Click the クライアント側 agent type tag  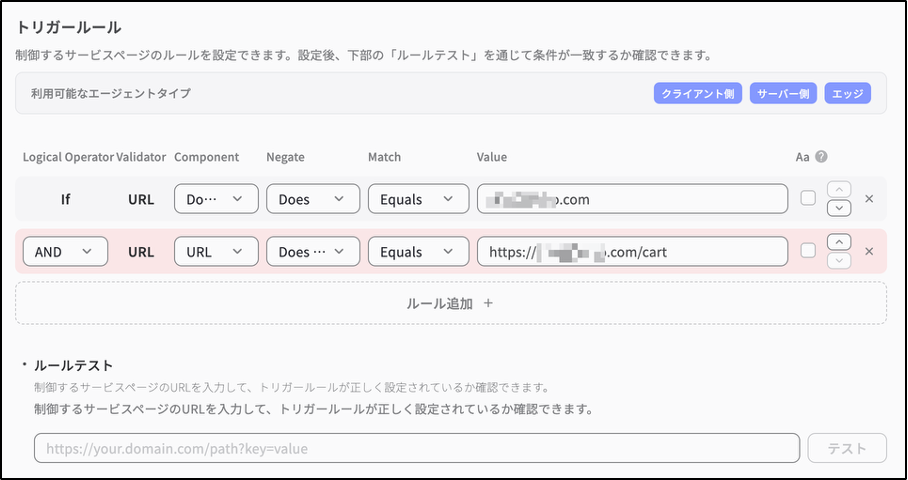pyautogui.click(x=698, y=94)
